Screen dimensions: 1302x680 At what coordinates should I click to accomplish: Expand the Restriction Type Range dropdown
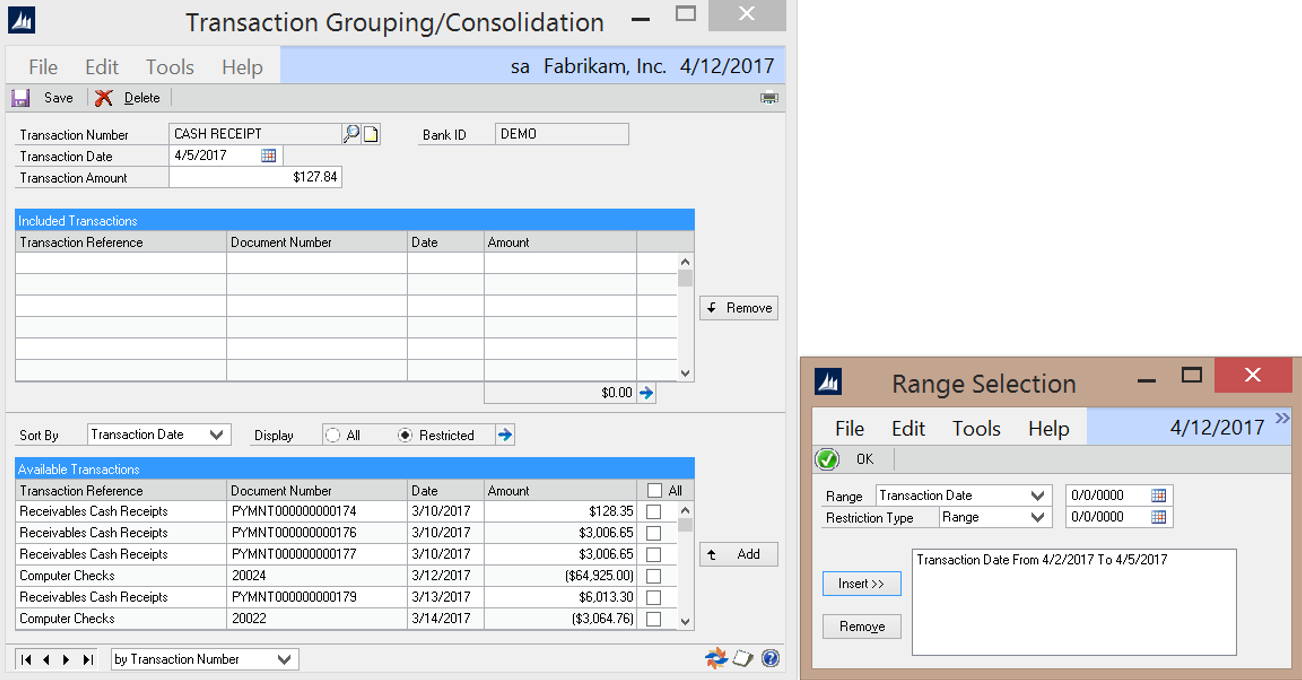(1038, 518)
